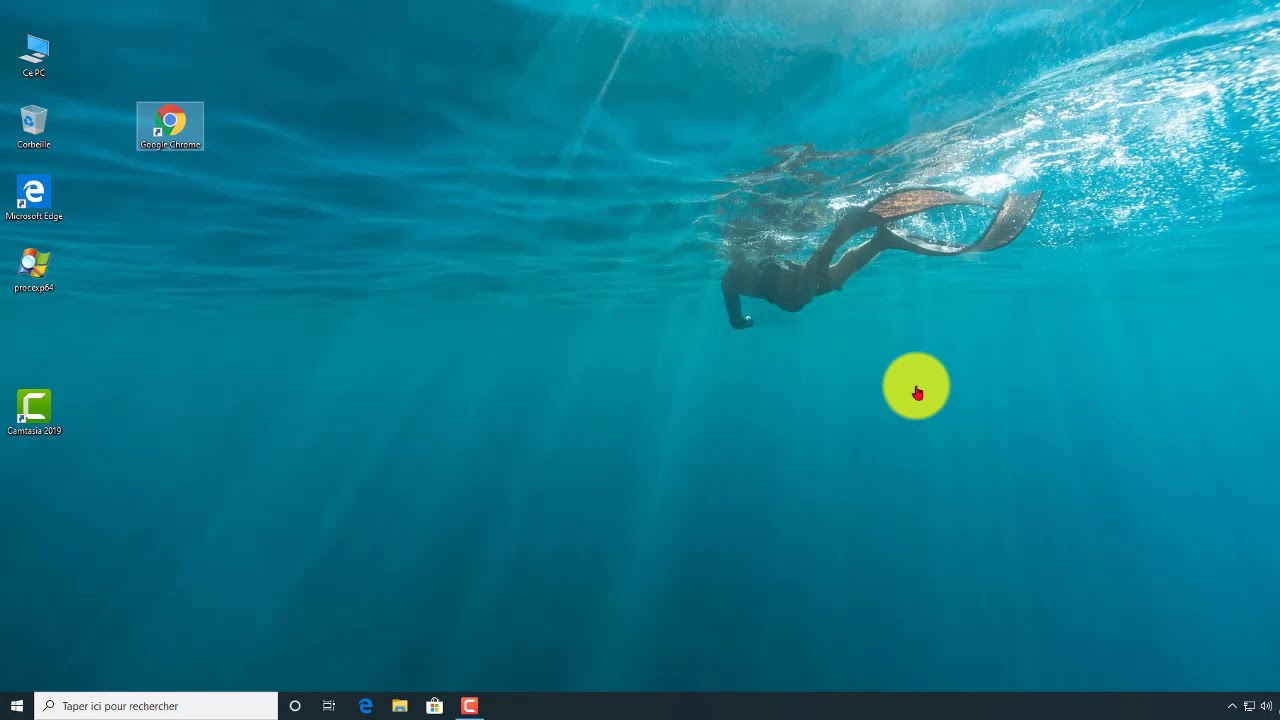The height and width of the screenshot is (720, 1280).
Task: Switch to Camtasia on the taskbar
Action: (x=469, y=706)
